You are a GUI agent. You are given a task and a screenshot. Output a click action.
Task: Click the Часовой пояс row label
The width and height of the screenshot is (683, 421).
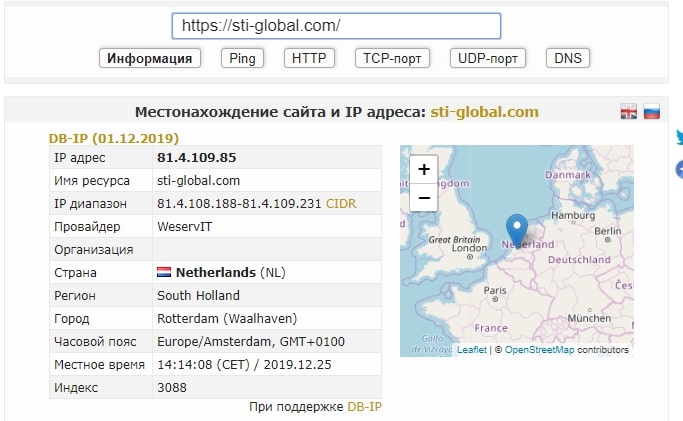click(x=95, y=342)
